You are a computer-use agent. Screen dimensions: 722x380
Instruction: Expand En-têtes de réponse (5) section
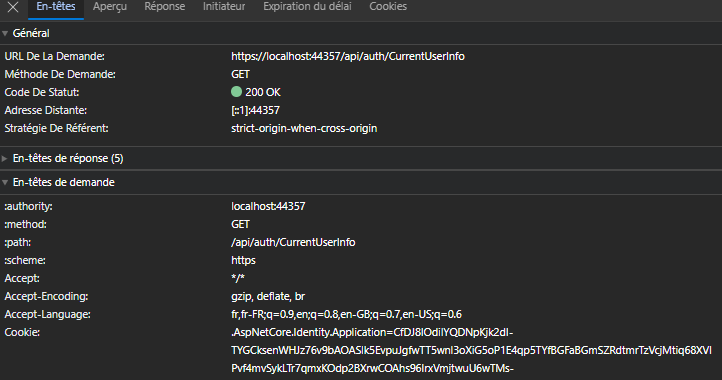5,158
